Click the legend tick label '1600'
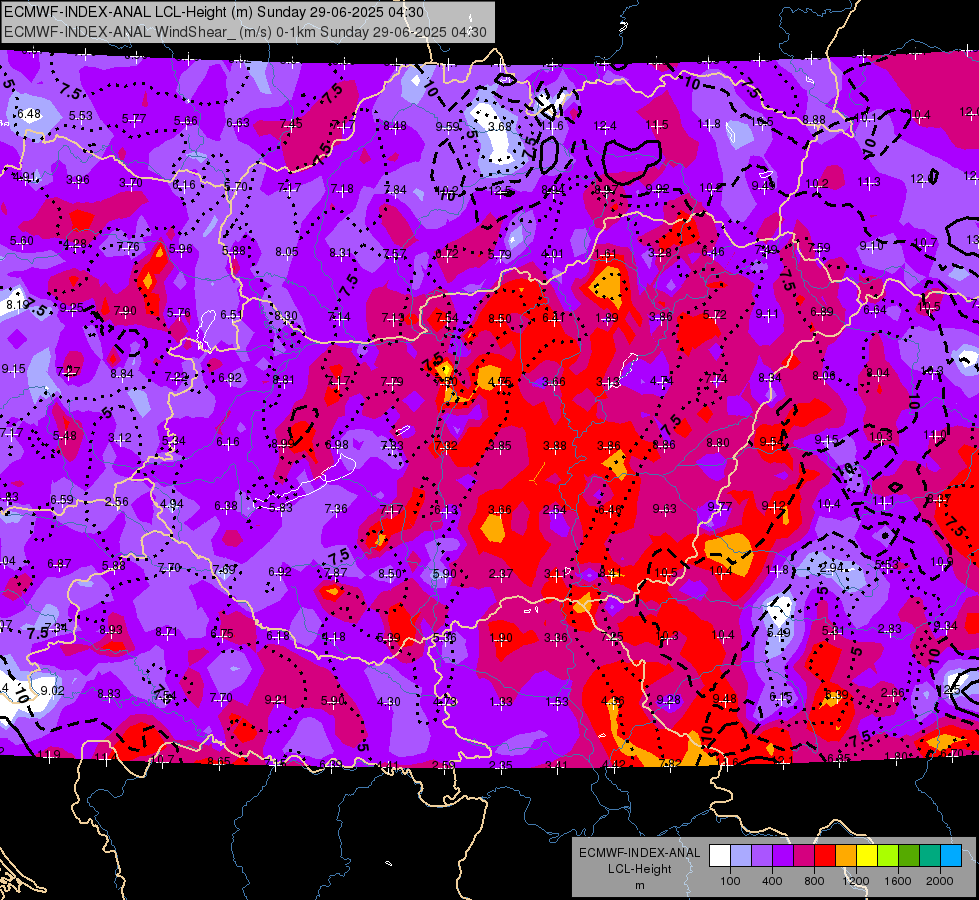The height and width of the screenshot is (900, 979). (898, 881)
